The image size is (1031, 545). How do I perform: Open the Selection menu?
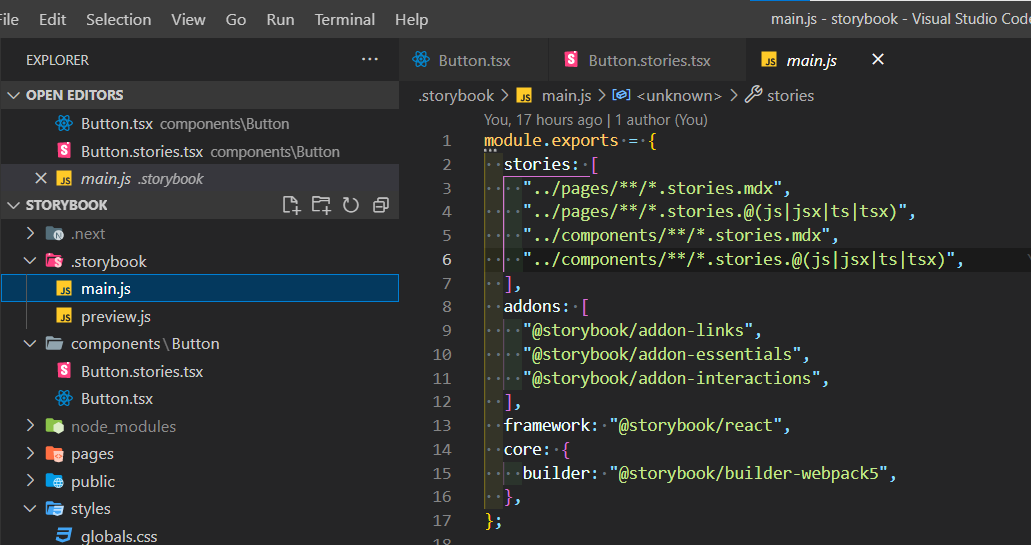(118, 20)
